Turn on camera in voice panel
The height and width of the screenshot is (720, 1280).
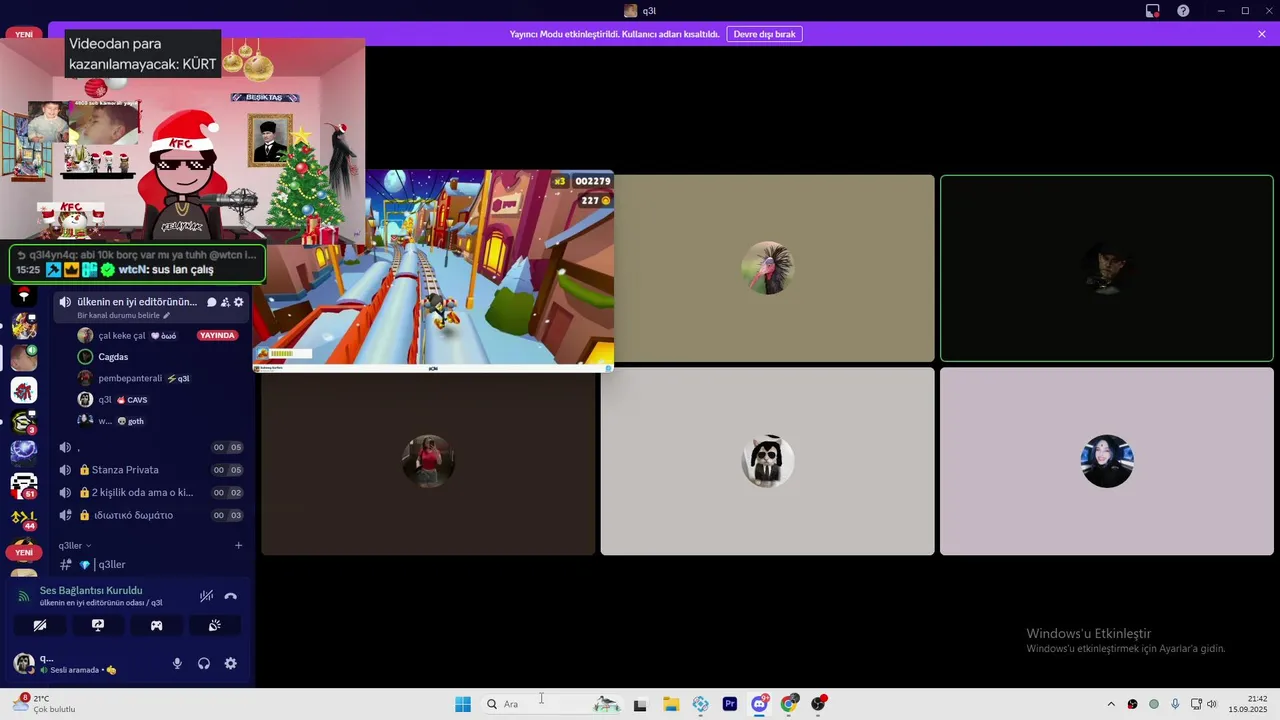pyautogui.click(x=40, y=625)
